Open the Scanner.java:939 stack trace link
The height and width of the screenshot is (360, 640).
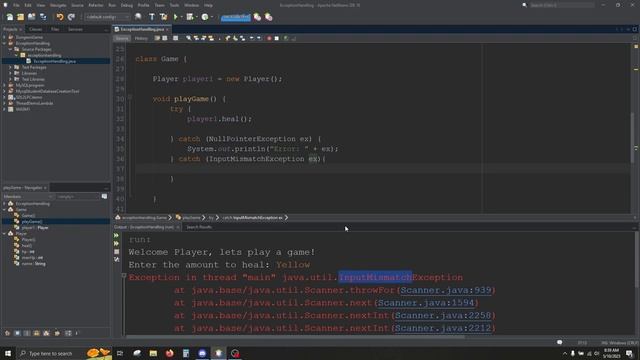click(445, 290)
